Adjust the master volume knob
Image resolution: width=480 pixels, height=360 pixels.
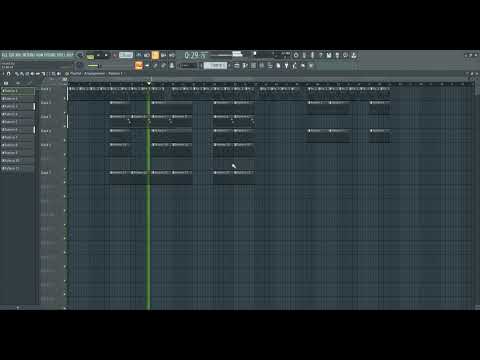click(x=80, y=55)
